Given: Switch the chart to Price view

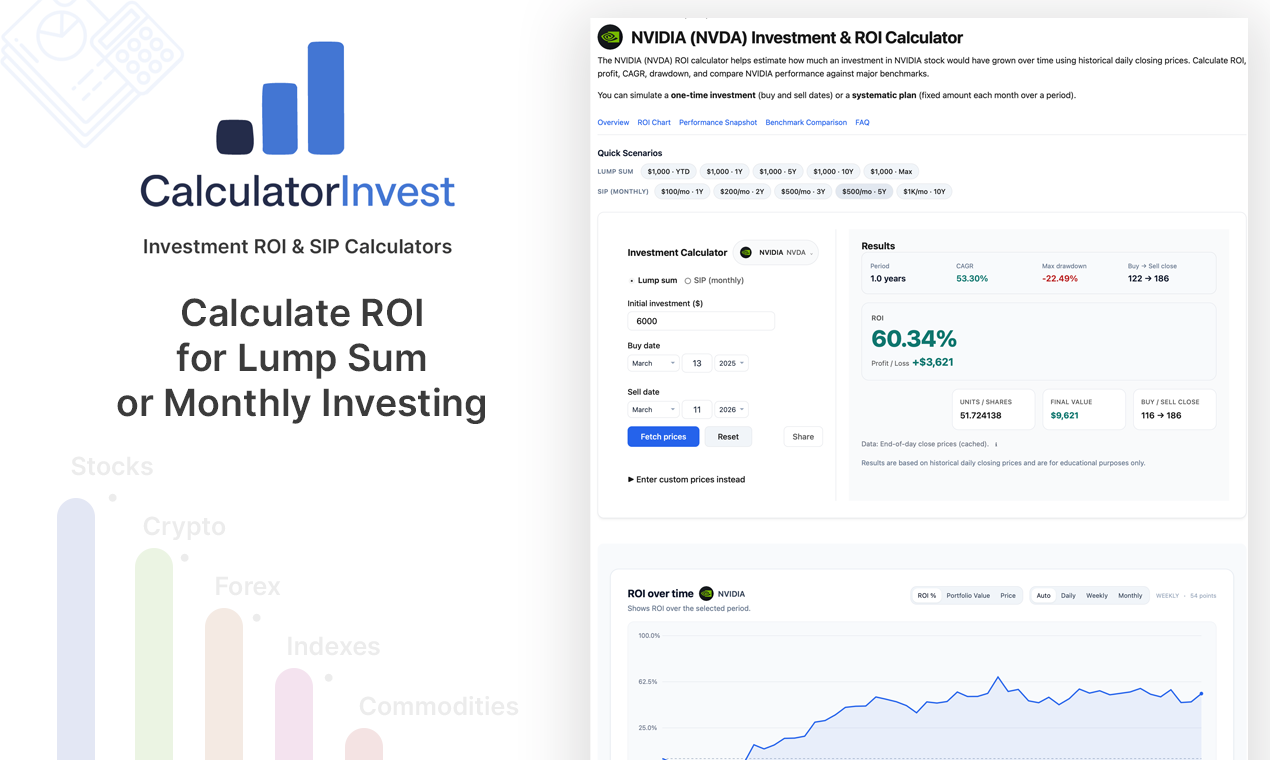Looking at the screenshot, I should [x=1008, y=595].
